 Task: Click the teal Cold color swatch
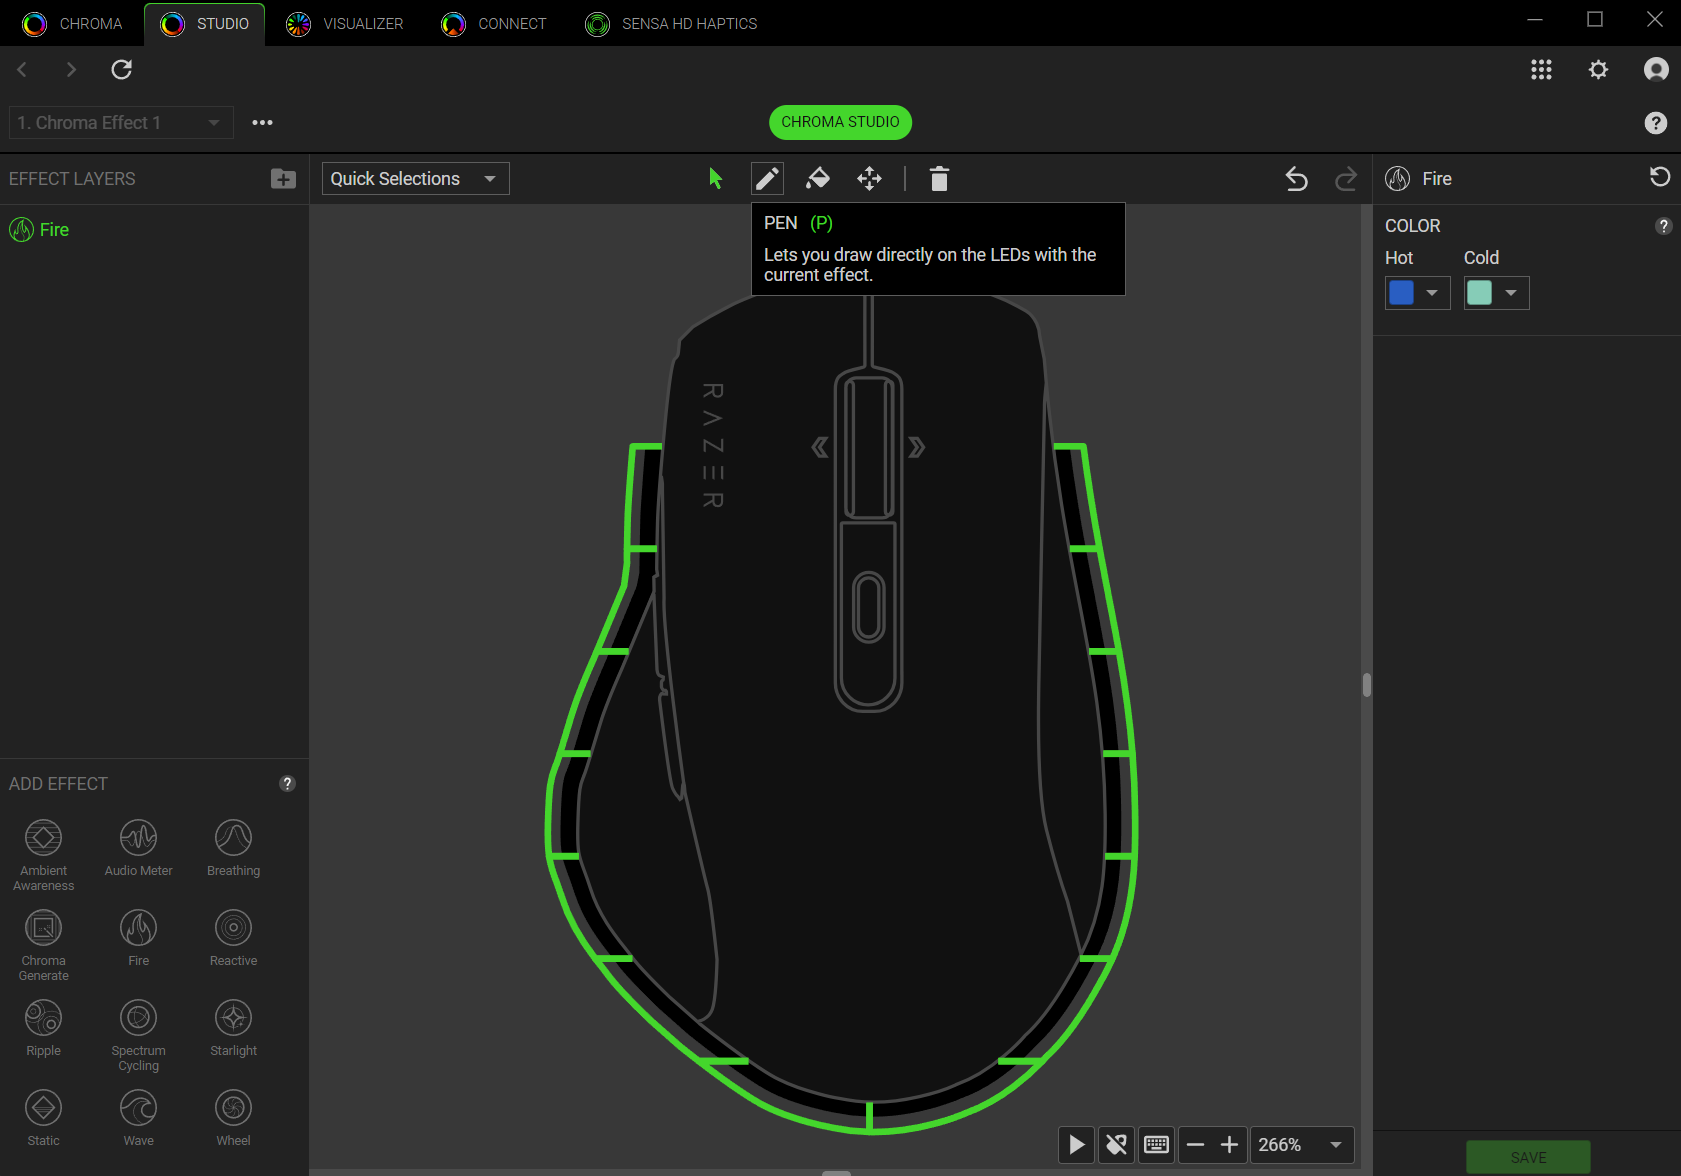click(1480, 293)
